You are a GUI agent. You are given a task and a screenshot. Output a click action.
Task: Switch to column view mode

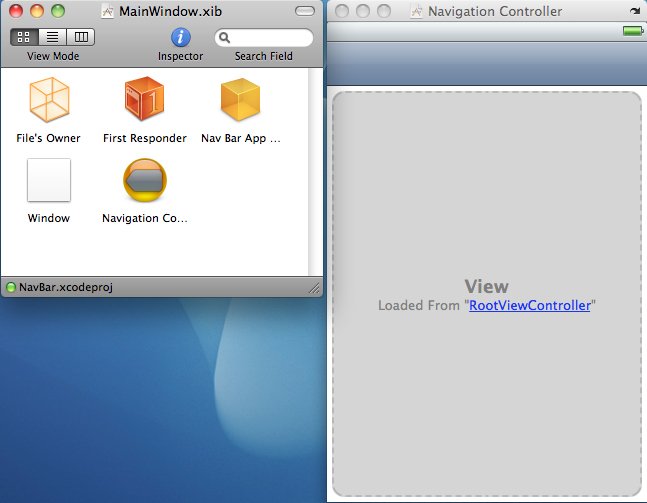(80, 37)
